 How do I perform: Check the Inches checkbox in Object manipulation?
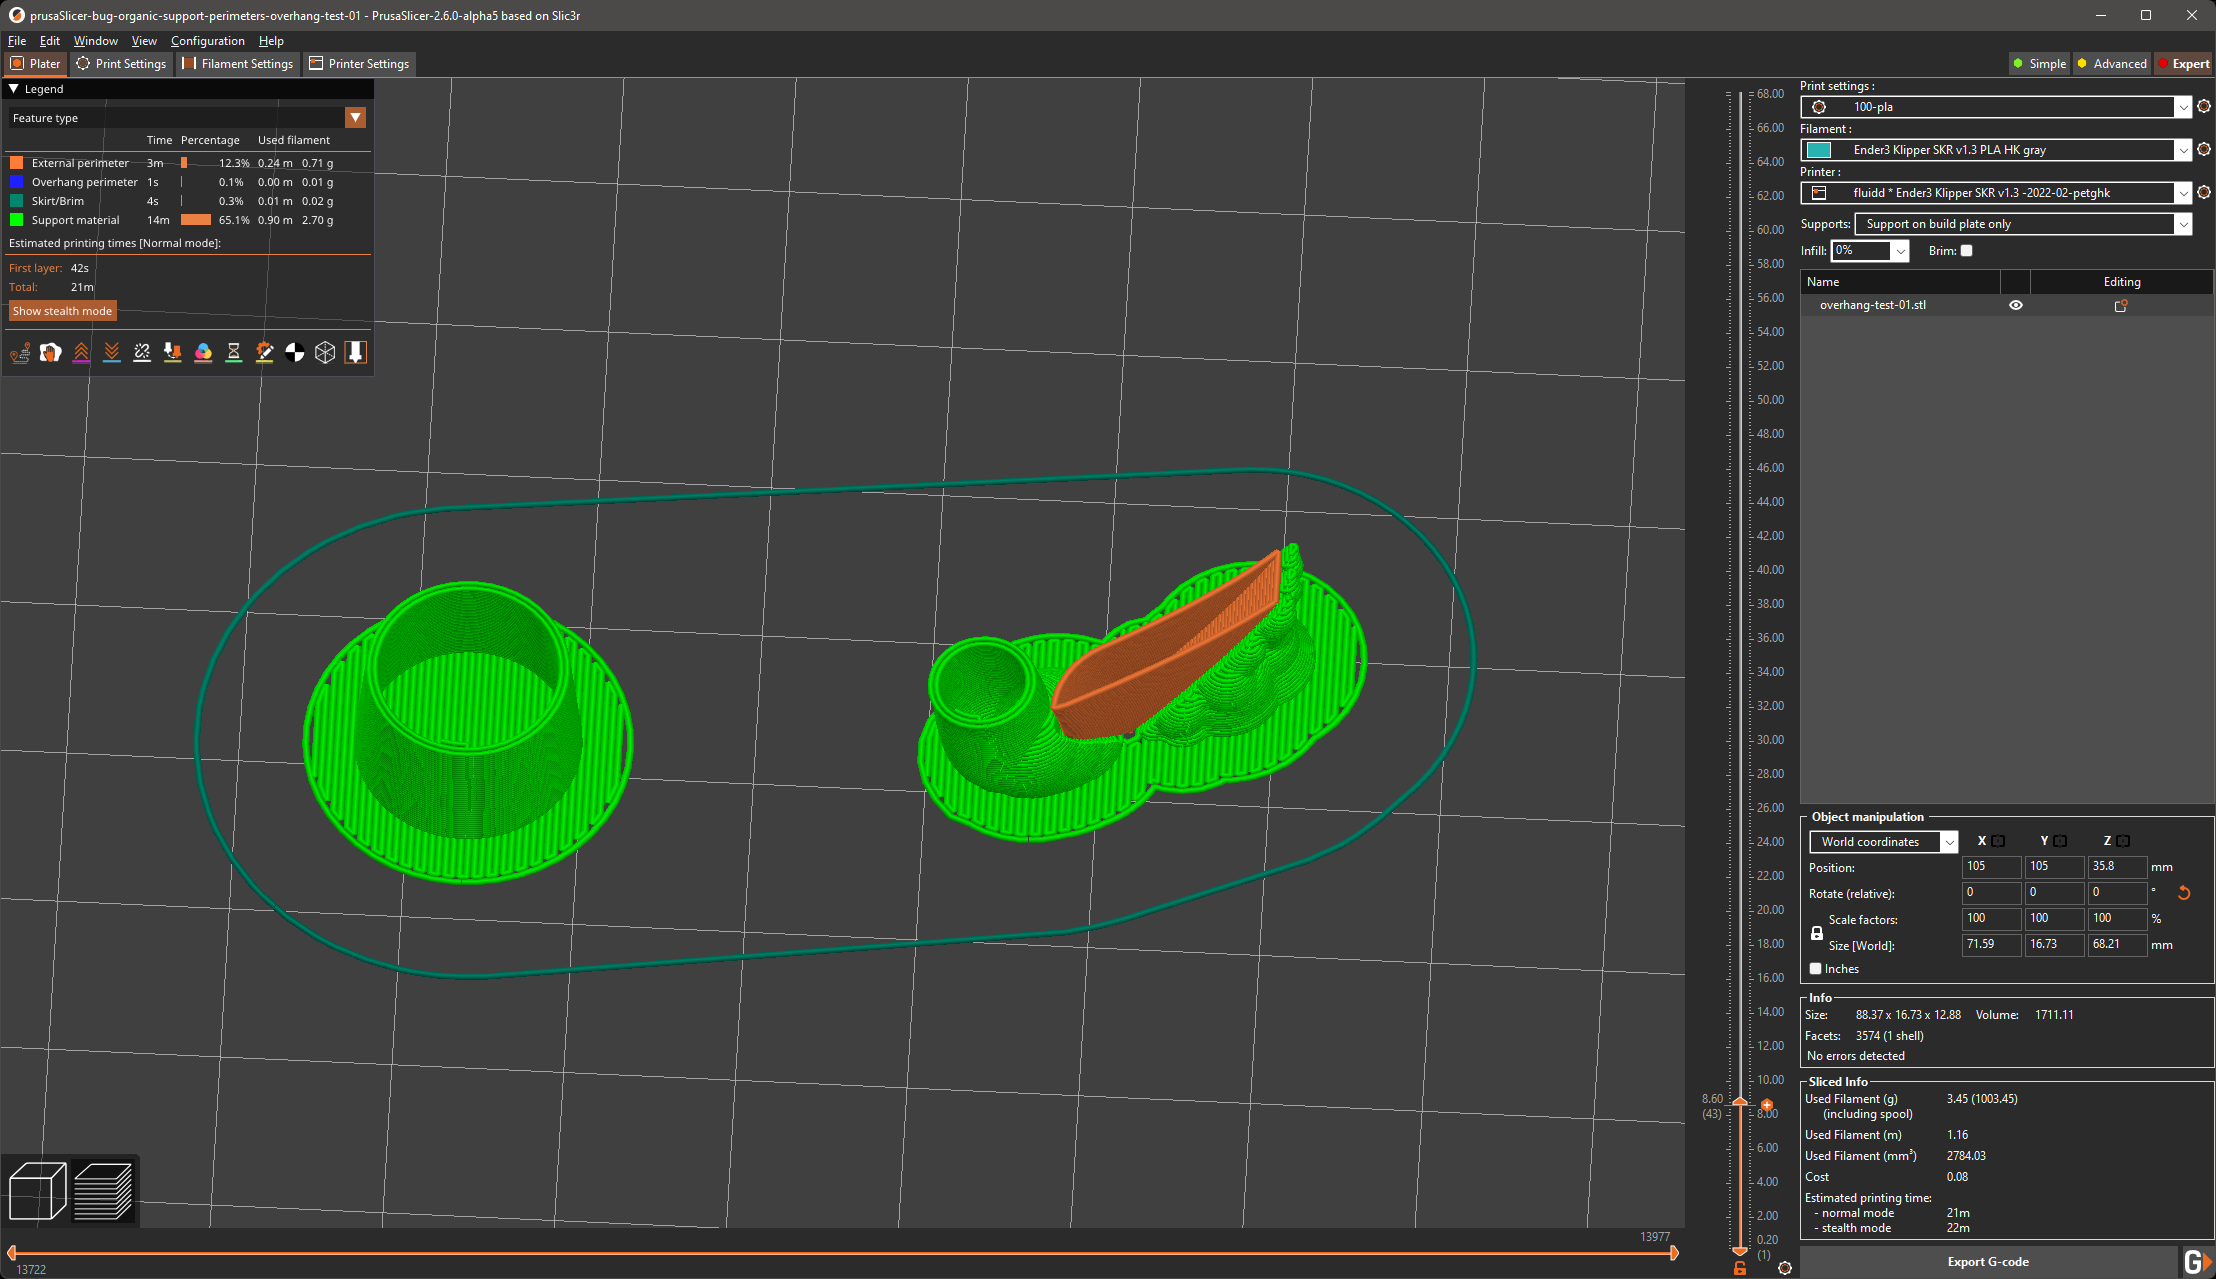(x=1816, y=968)
